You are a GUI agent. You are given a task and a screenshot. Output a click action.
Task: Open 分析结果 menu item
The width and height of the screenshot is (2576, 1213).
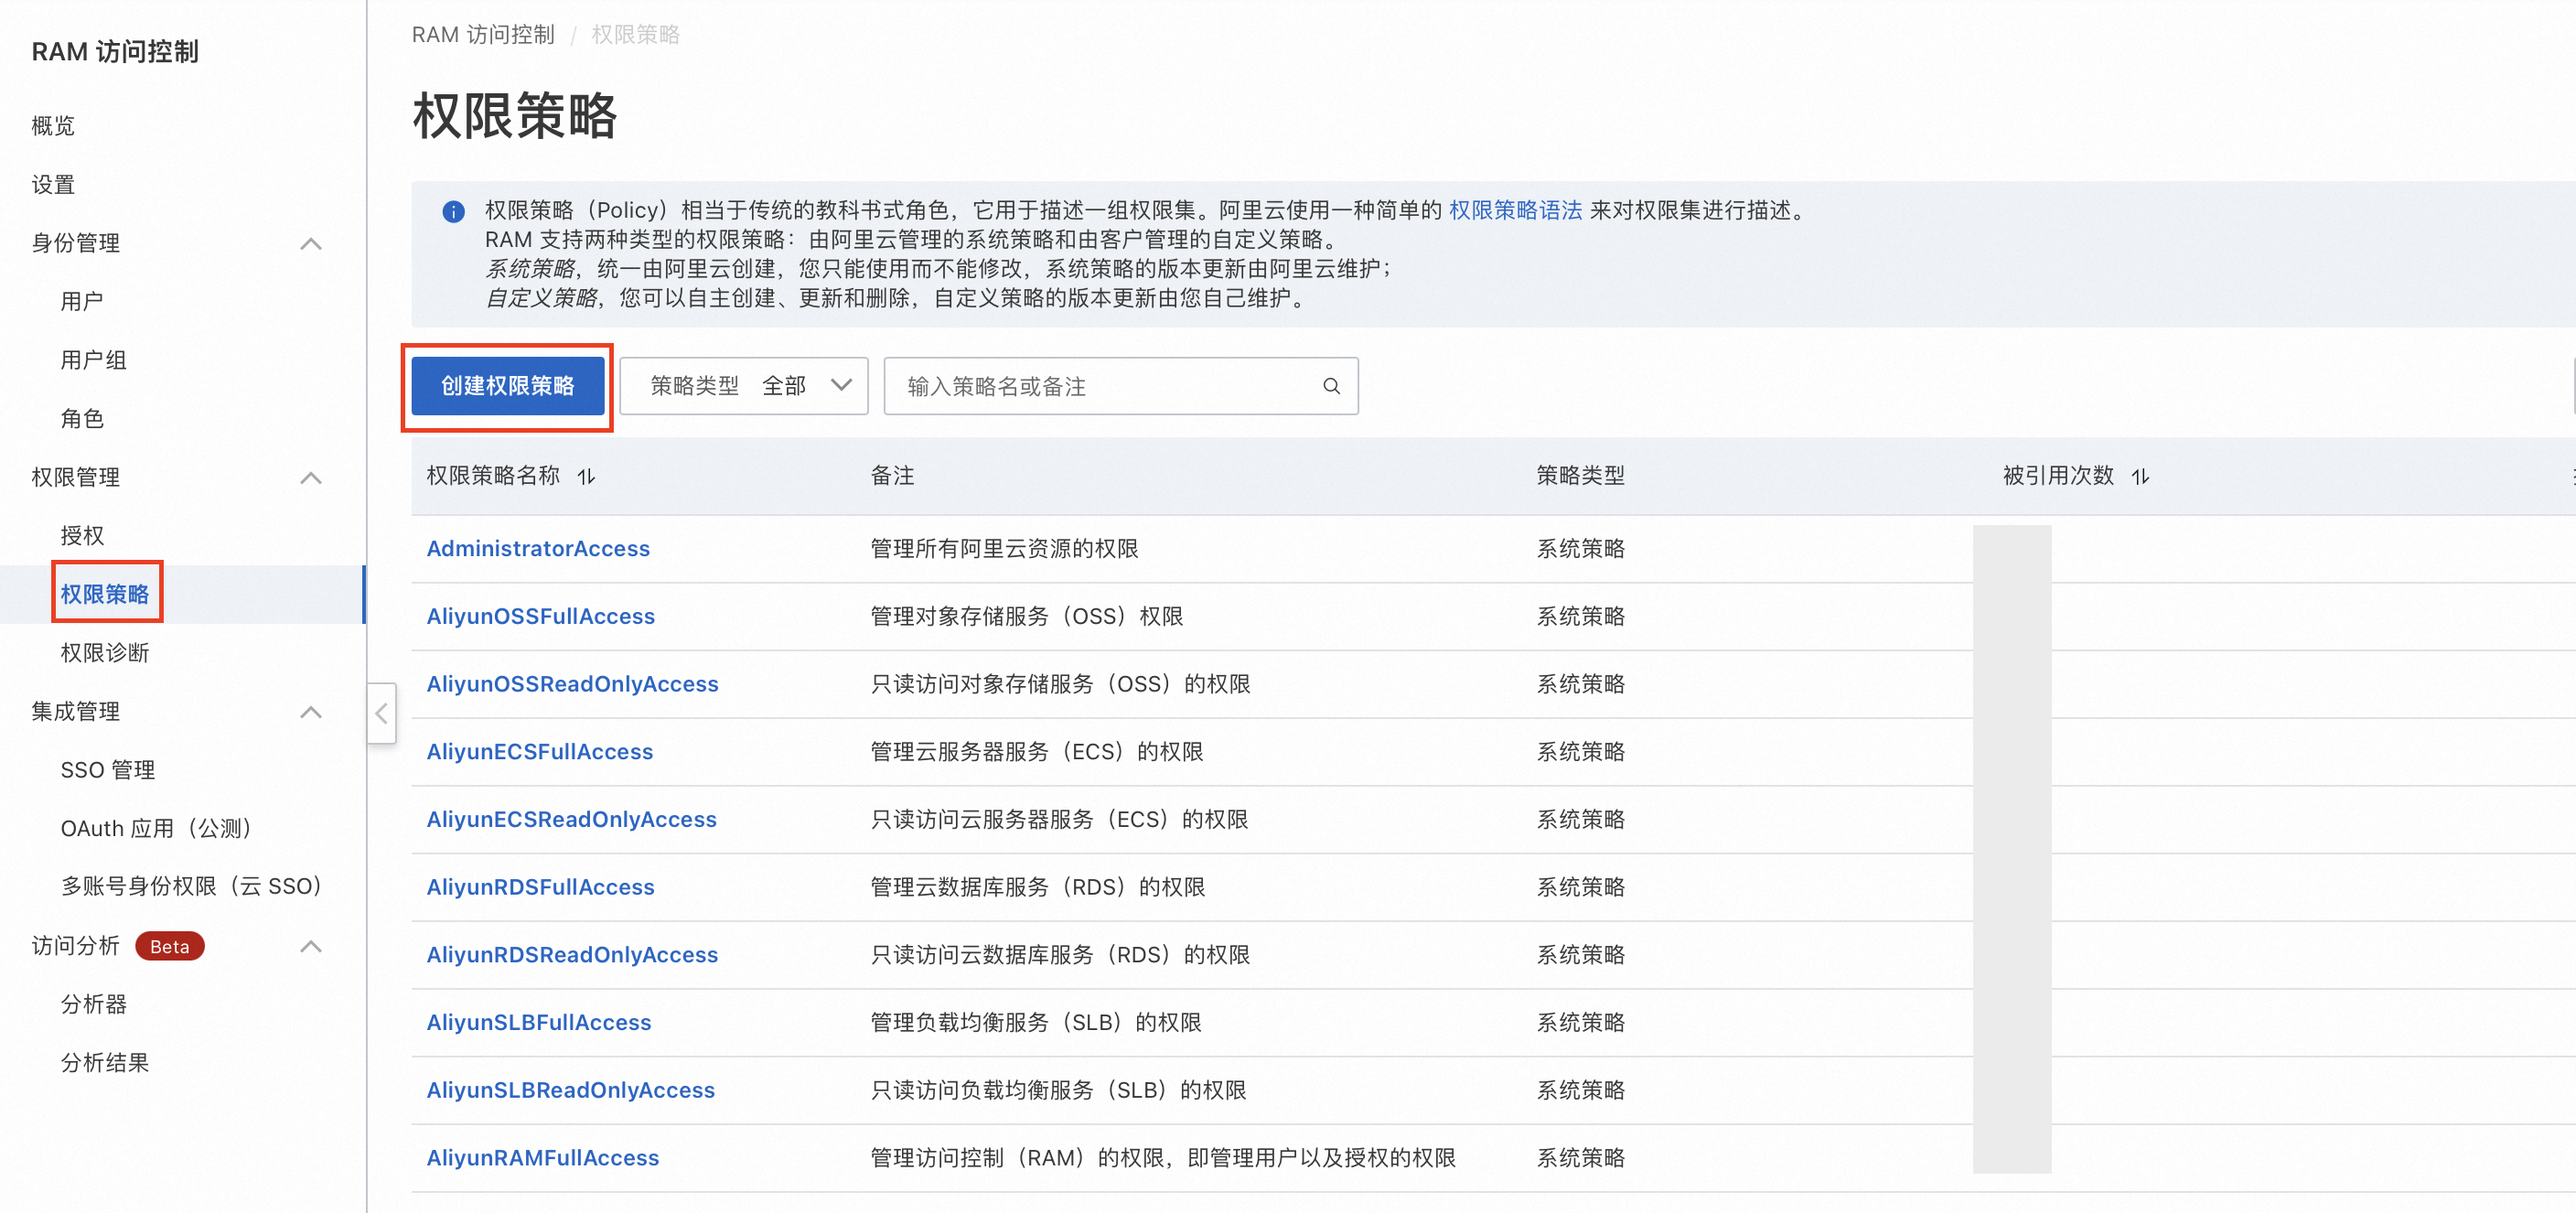105,1062
